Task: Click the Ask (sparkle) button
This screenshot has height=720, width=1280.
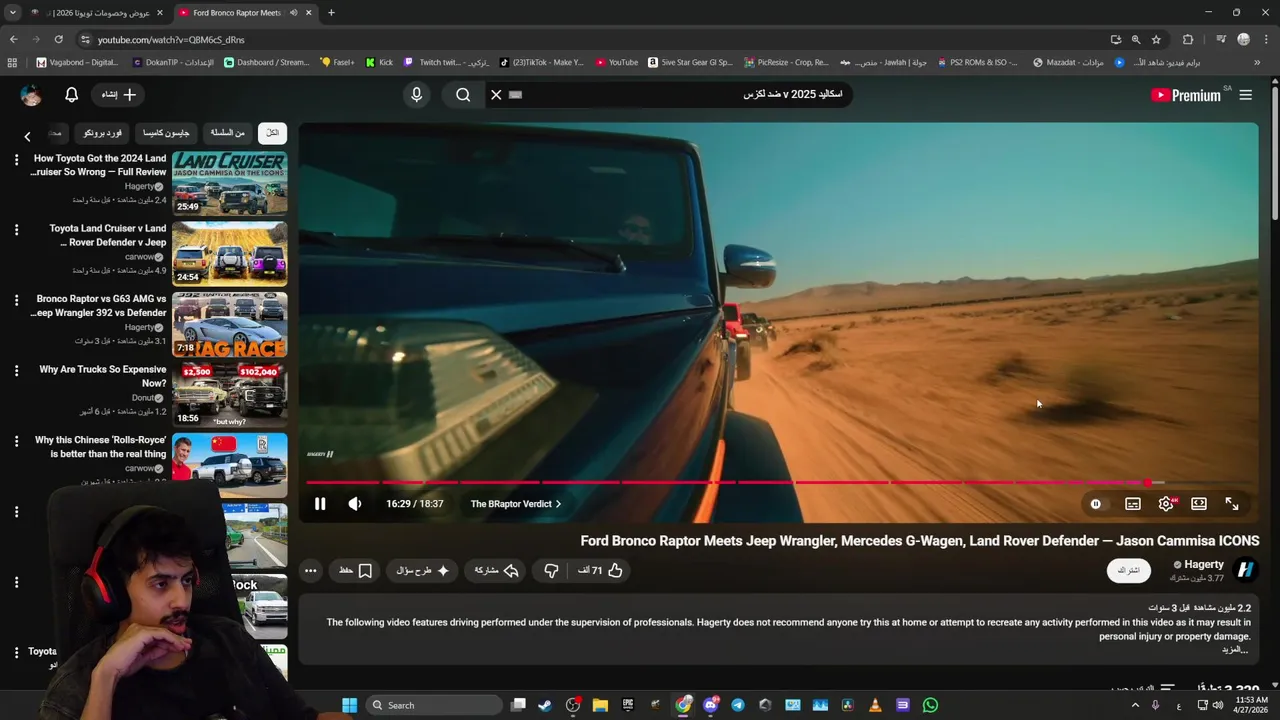Action: pyautogui.click(x=422, y=570)
